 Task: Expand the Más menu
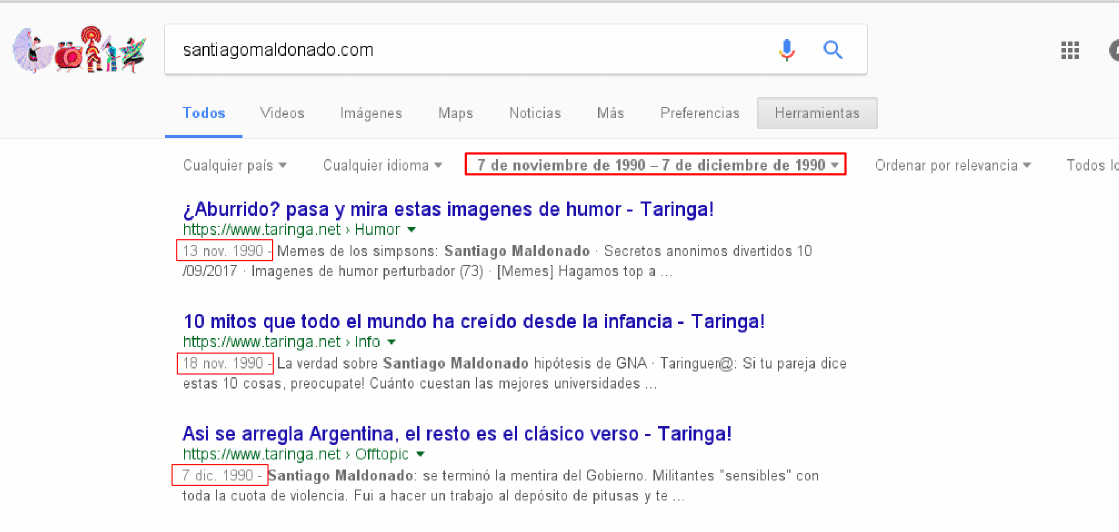(610, 113)
